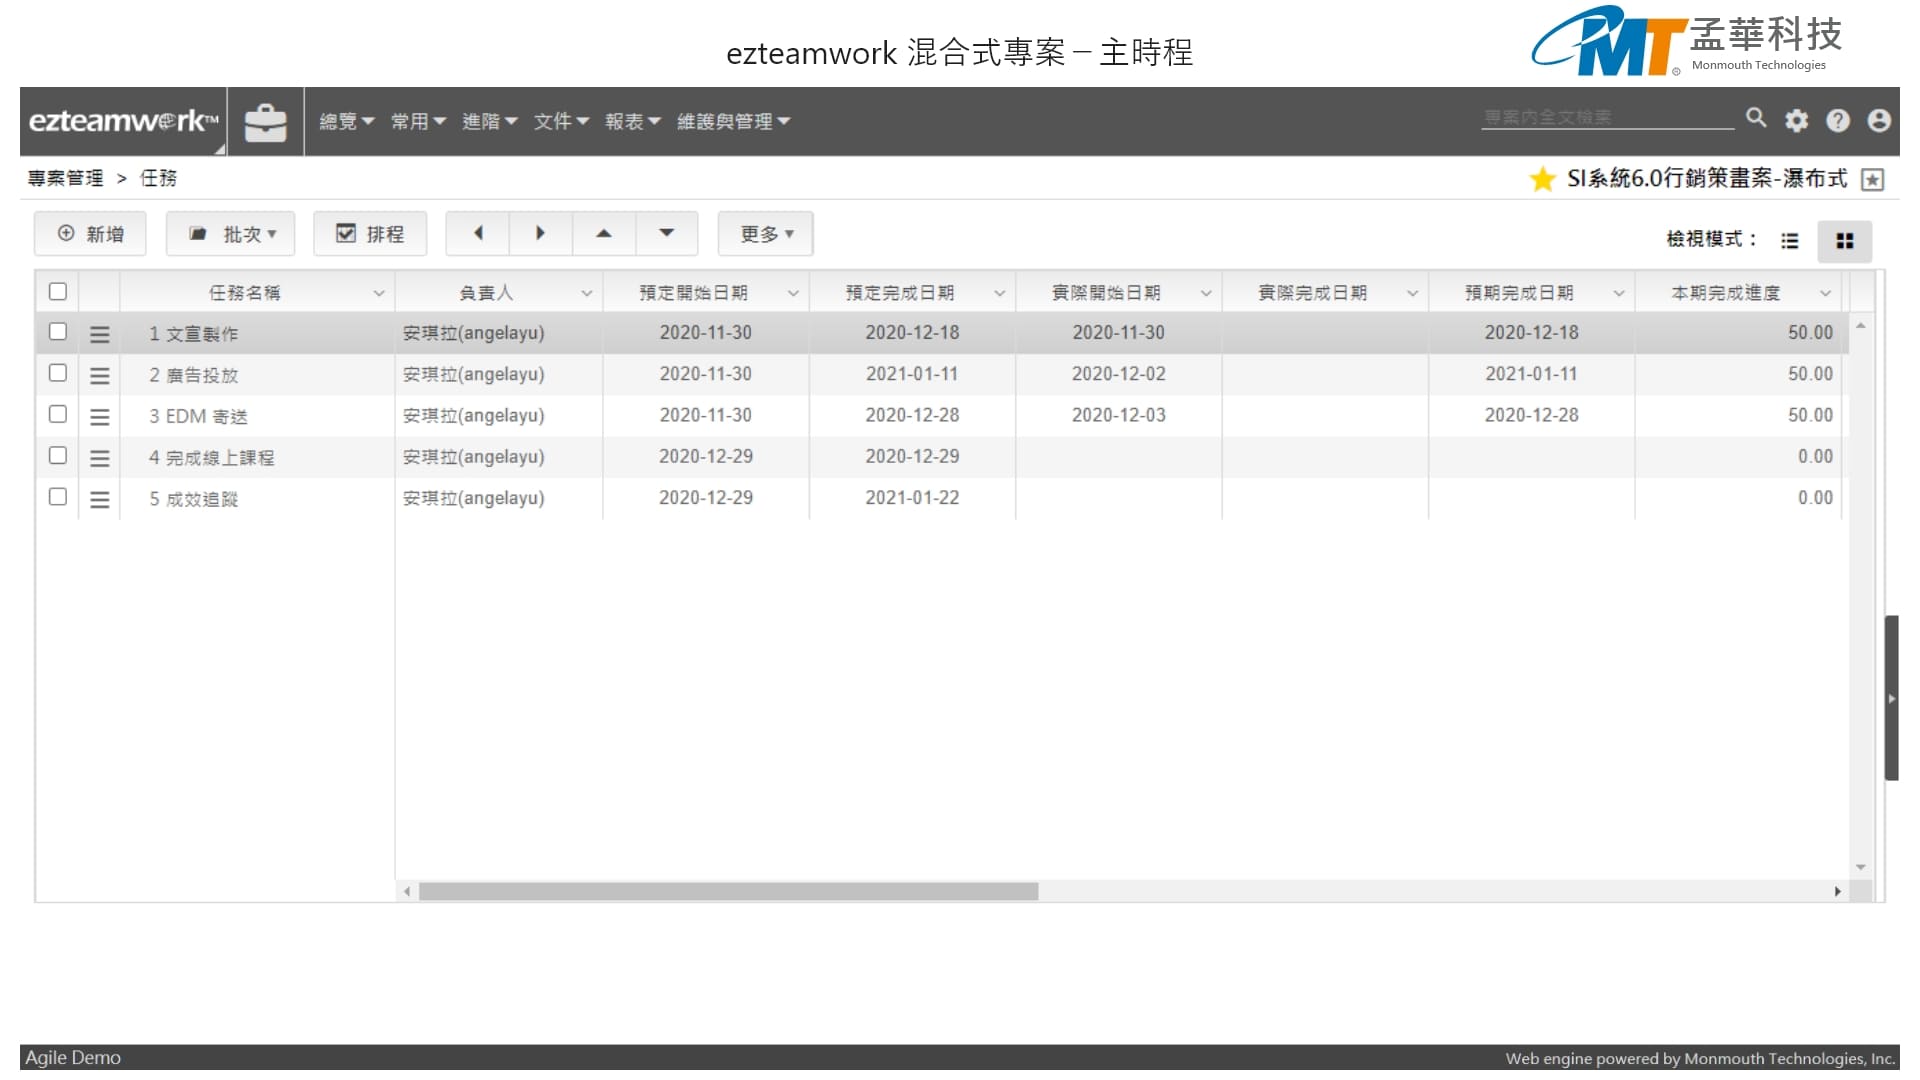Click the 排程 button
1920x1080 pixels.
pyautogui.click(x=370, y=234)
